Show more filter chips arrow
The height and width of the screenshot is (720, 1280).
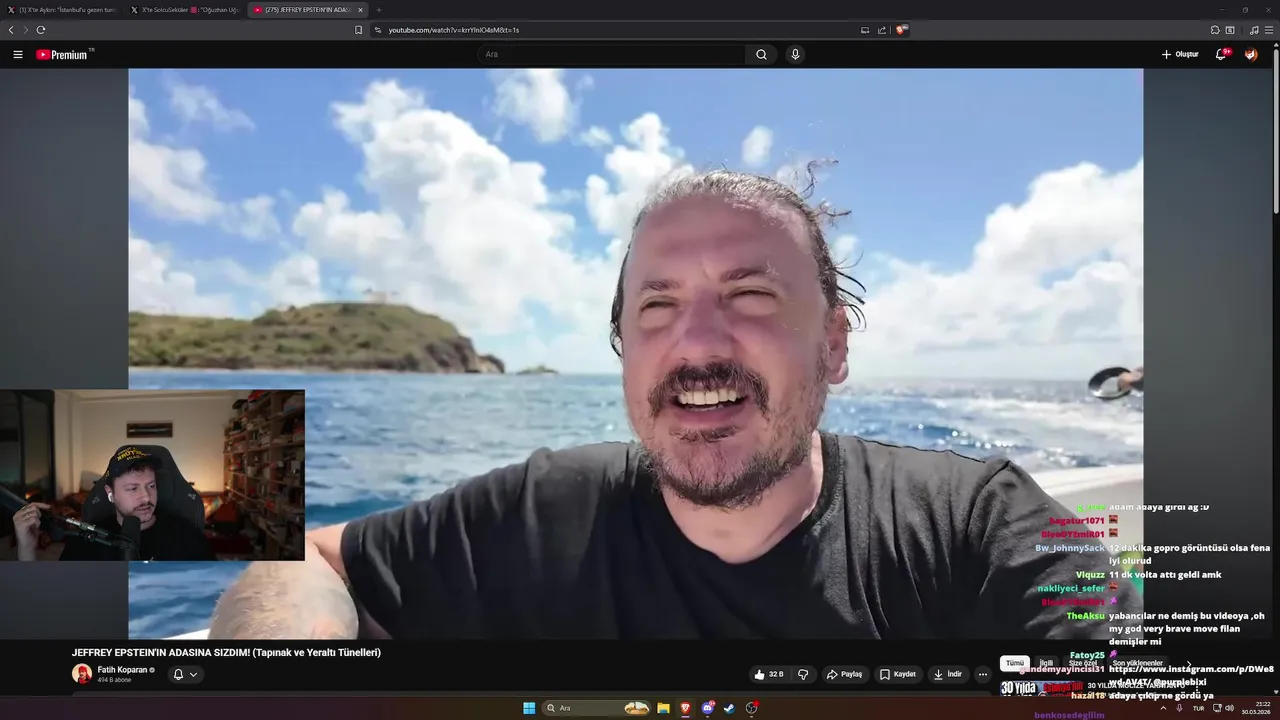click(1188, 663)
